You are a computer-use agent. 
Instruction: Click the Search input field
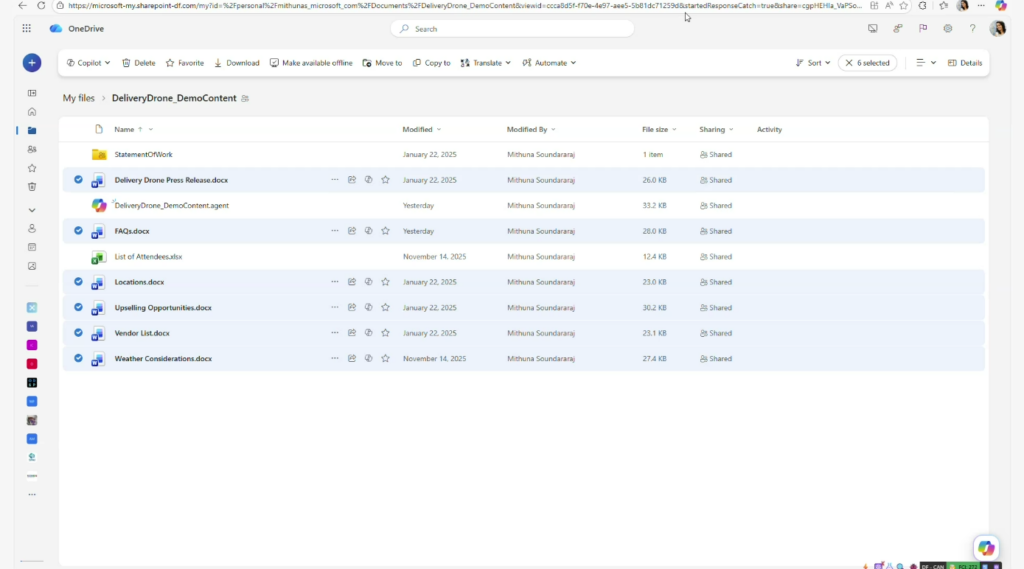pos(512,29)
